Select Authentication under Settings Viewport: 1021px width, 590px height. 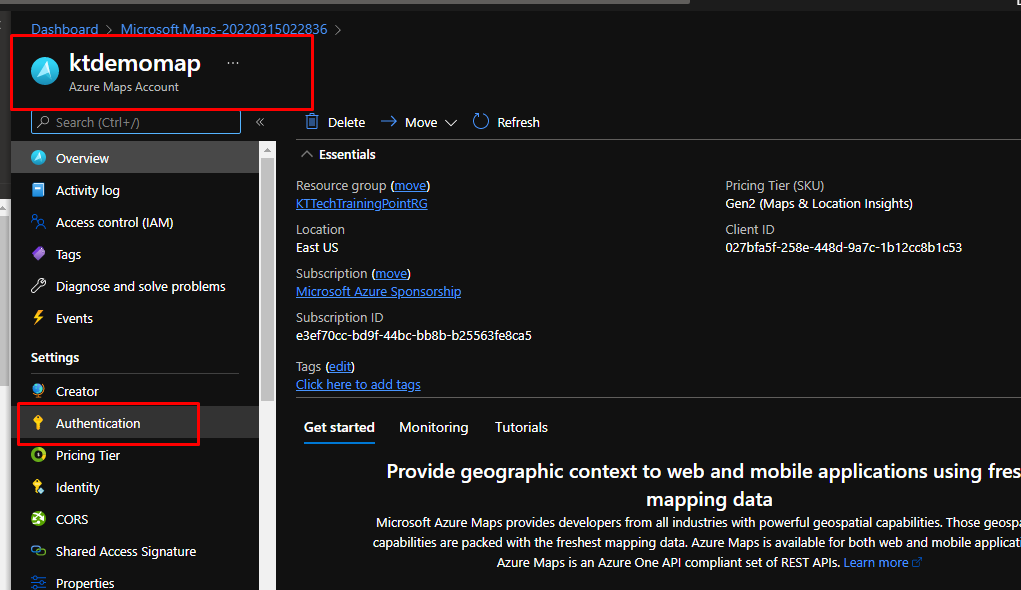click(135, 423)
